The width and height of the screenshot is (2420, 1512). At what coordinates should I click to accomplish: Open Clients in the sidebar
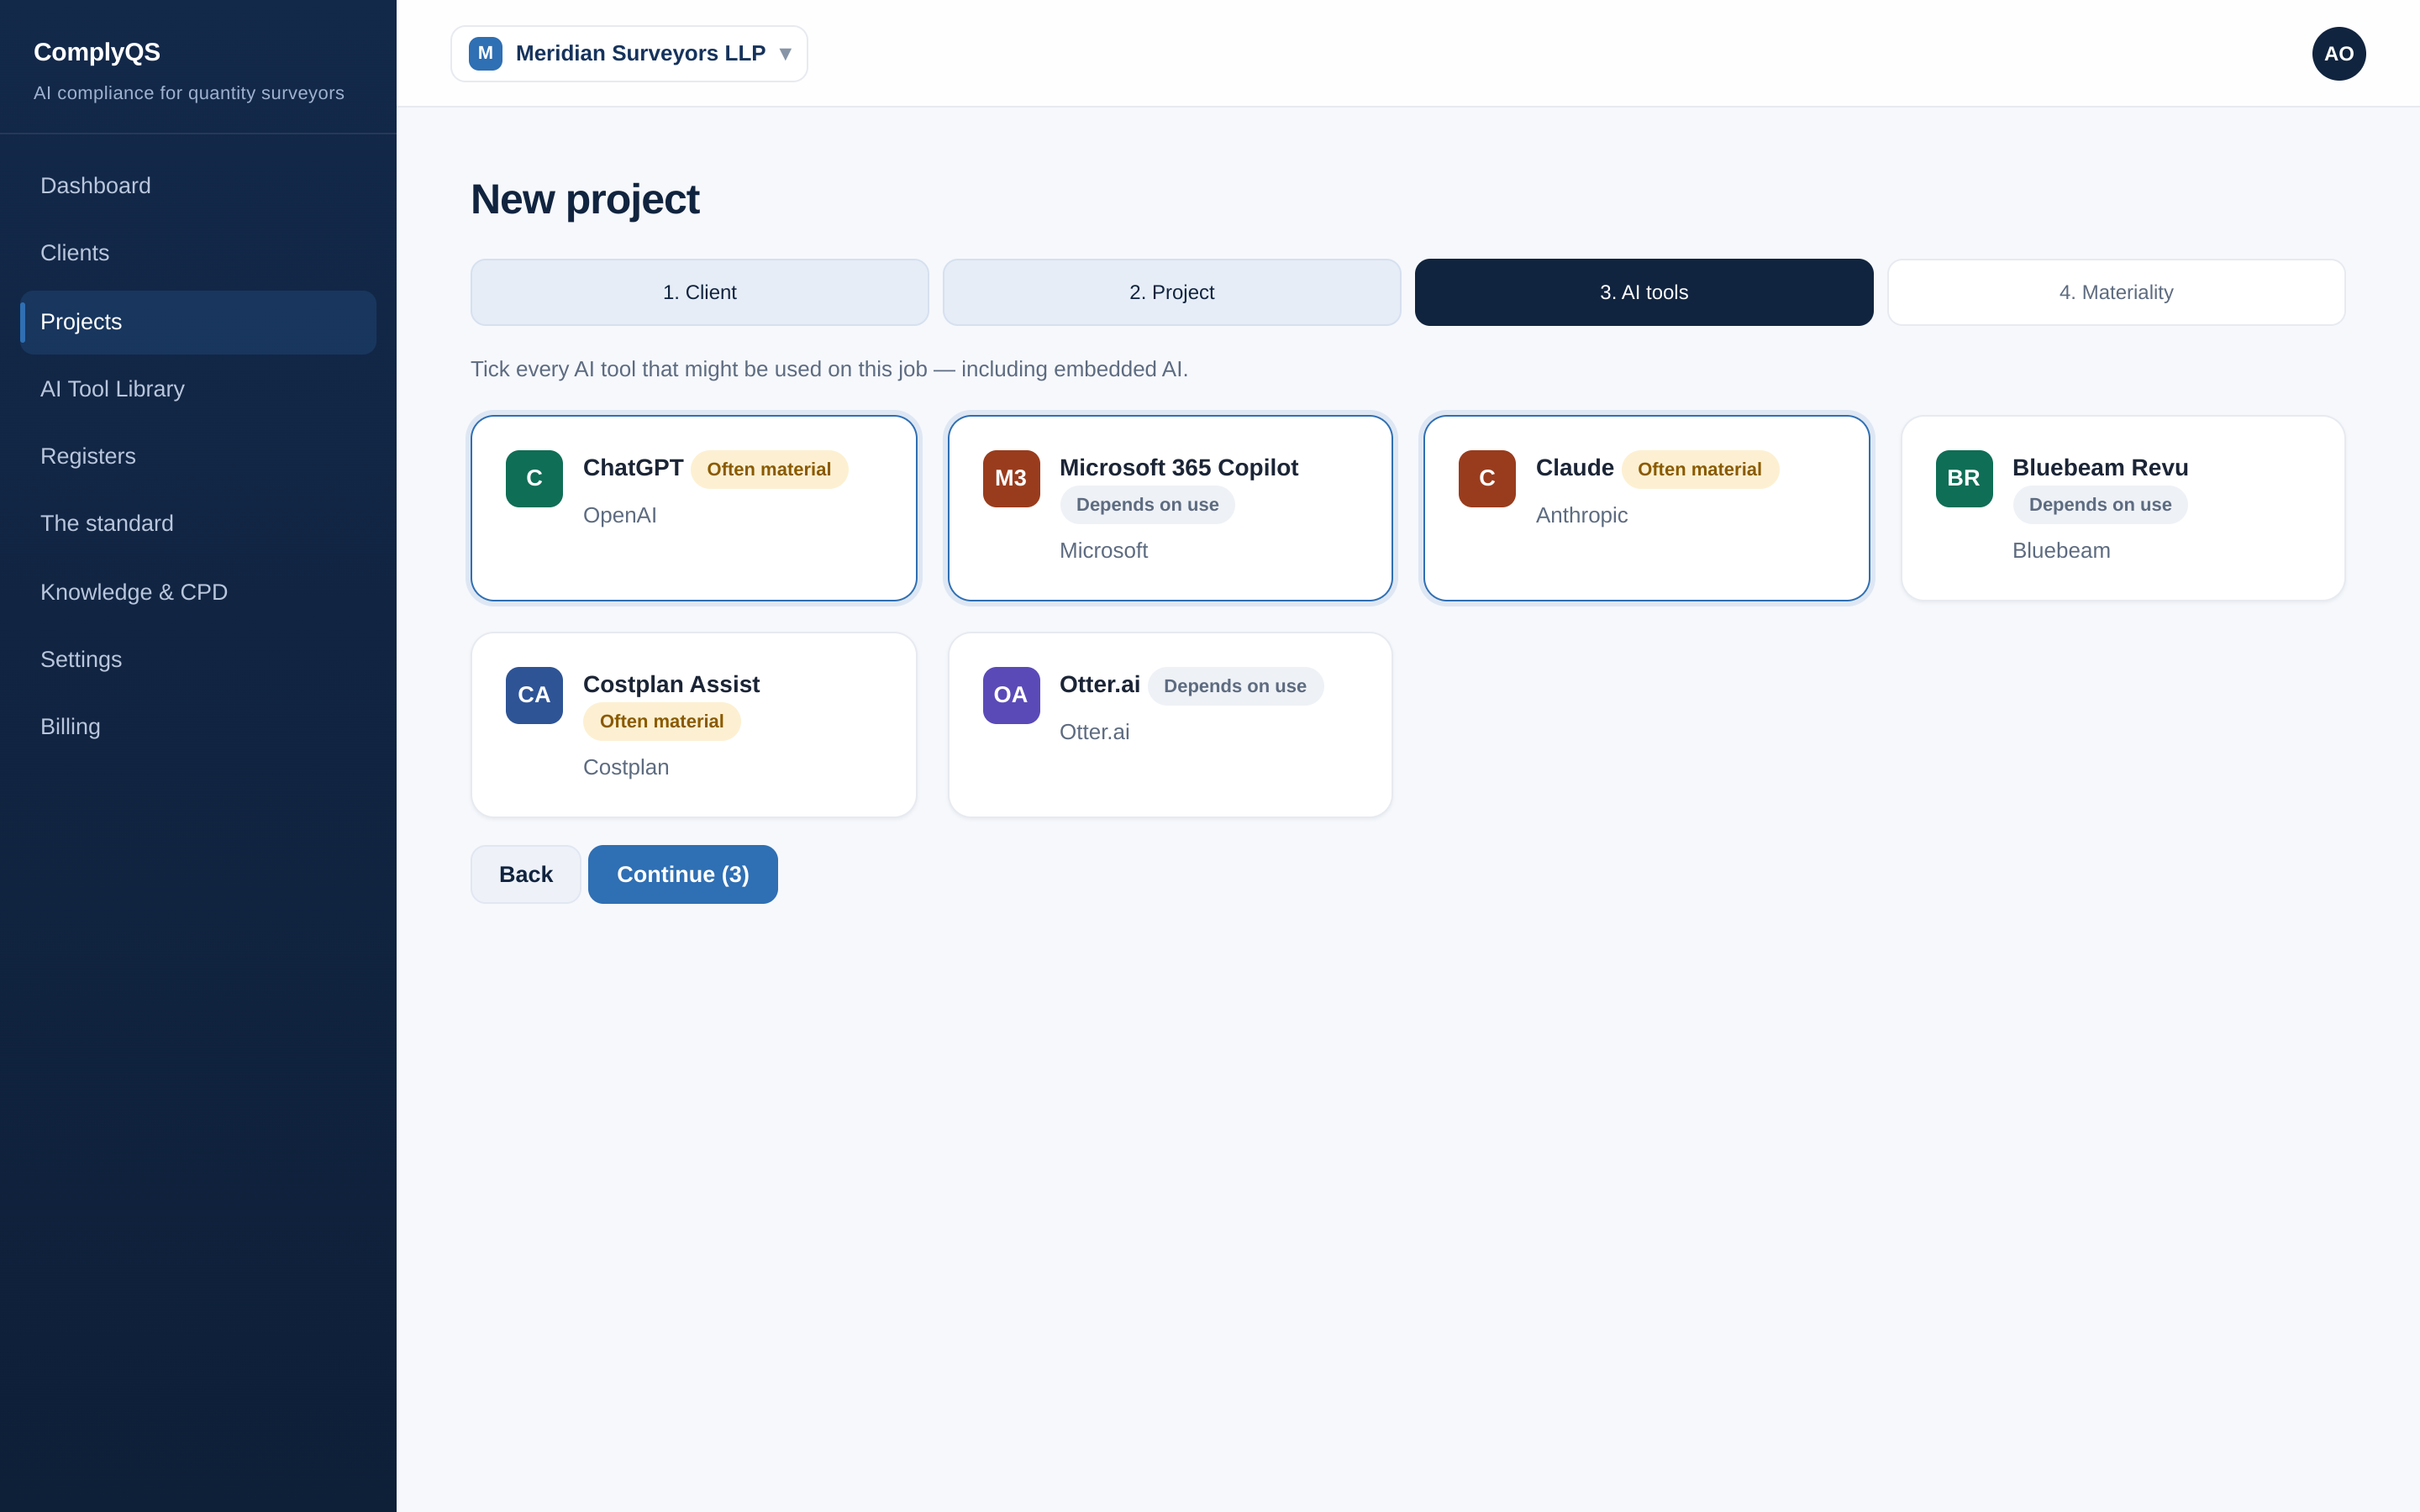click(198, 253)
